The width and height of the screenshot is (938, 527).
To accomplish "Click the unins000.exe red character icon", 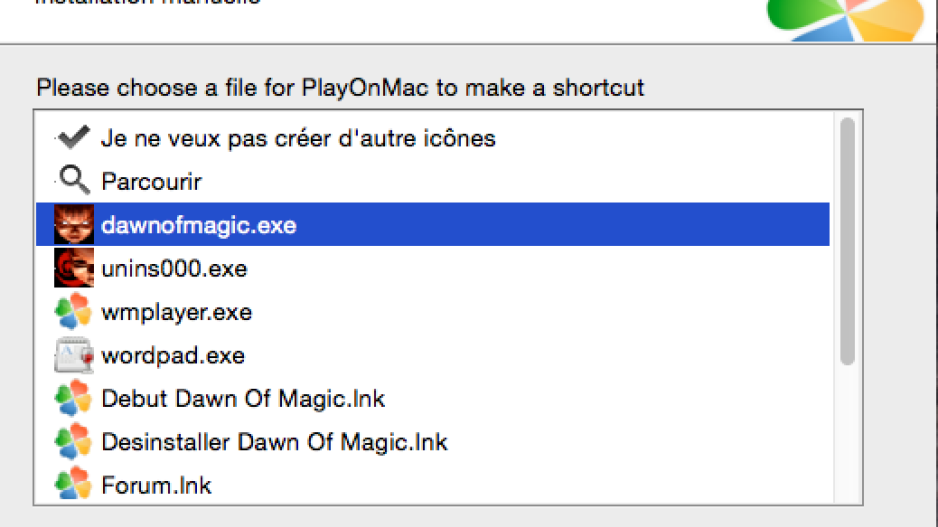I will (x=74, y=268).
